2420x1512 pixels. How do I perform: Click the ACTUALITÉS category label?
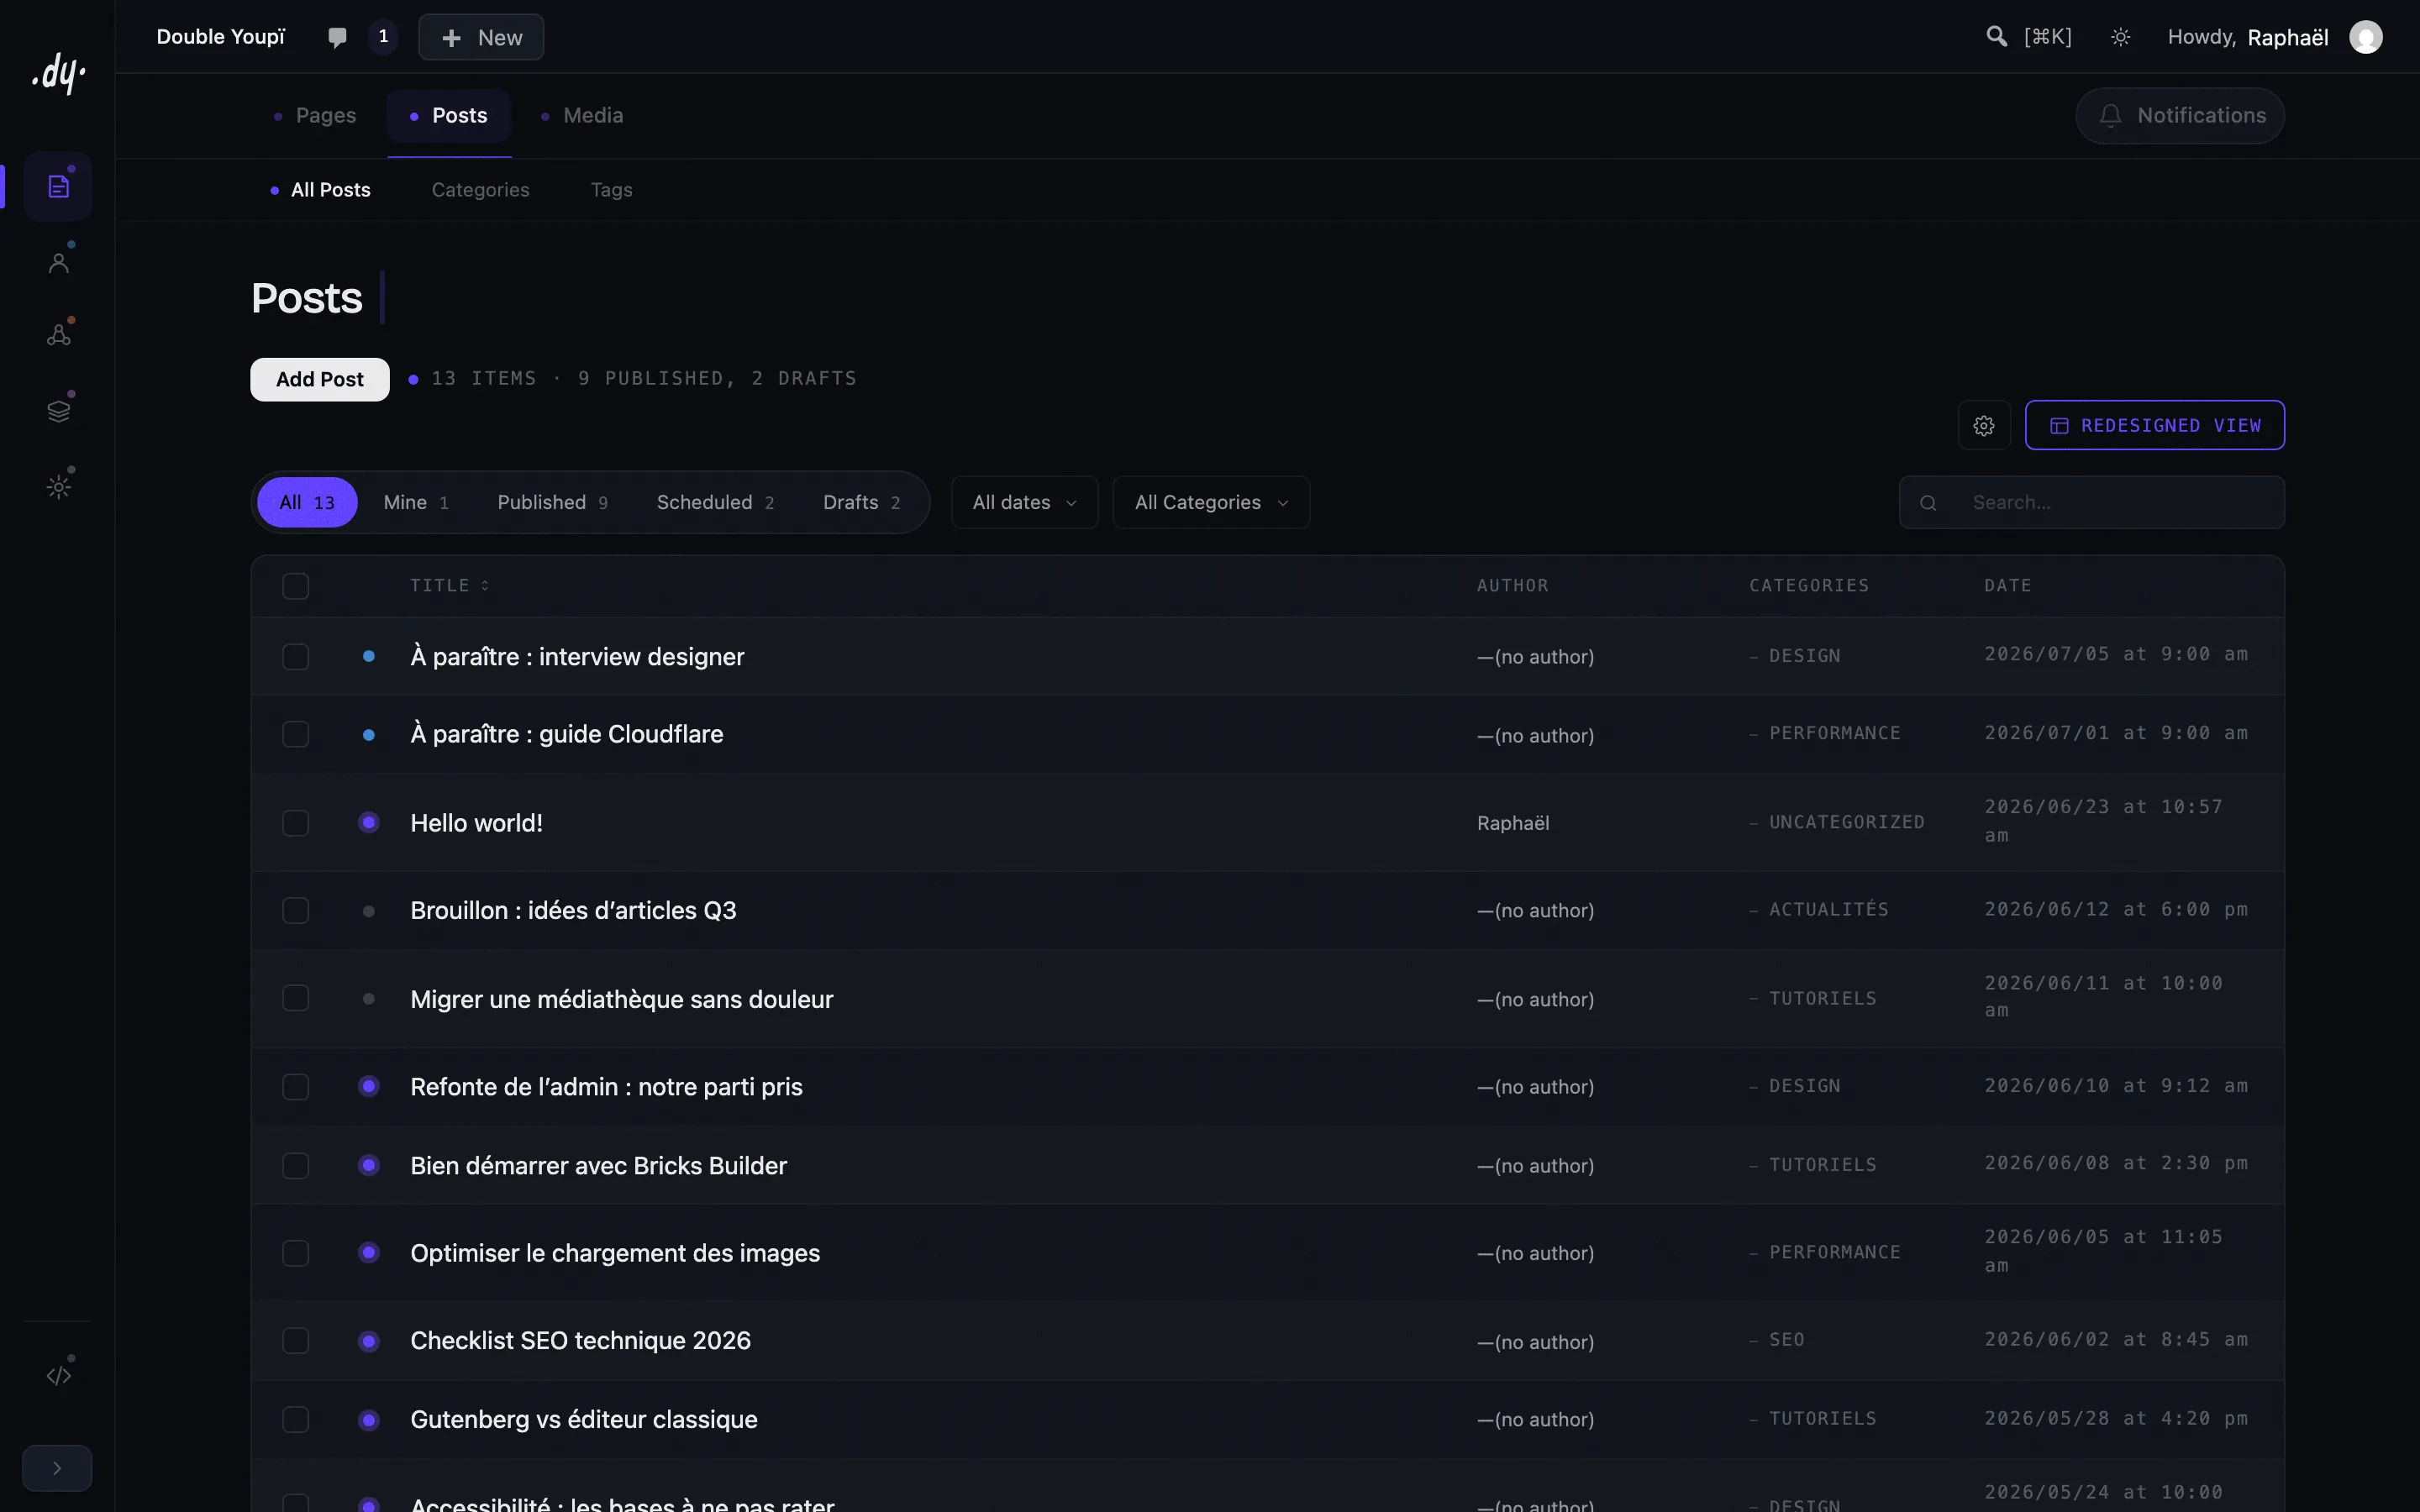click(1828, 910)
